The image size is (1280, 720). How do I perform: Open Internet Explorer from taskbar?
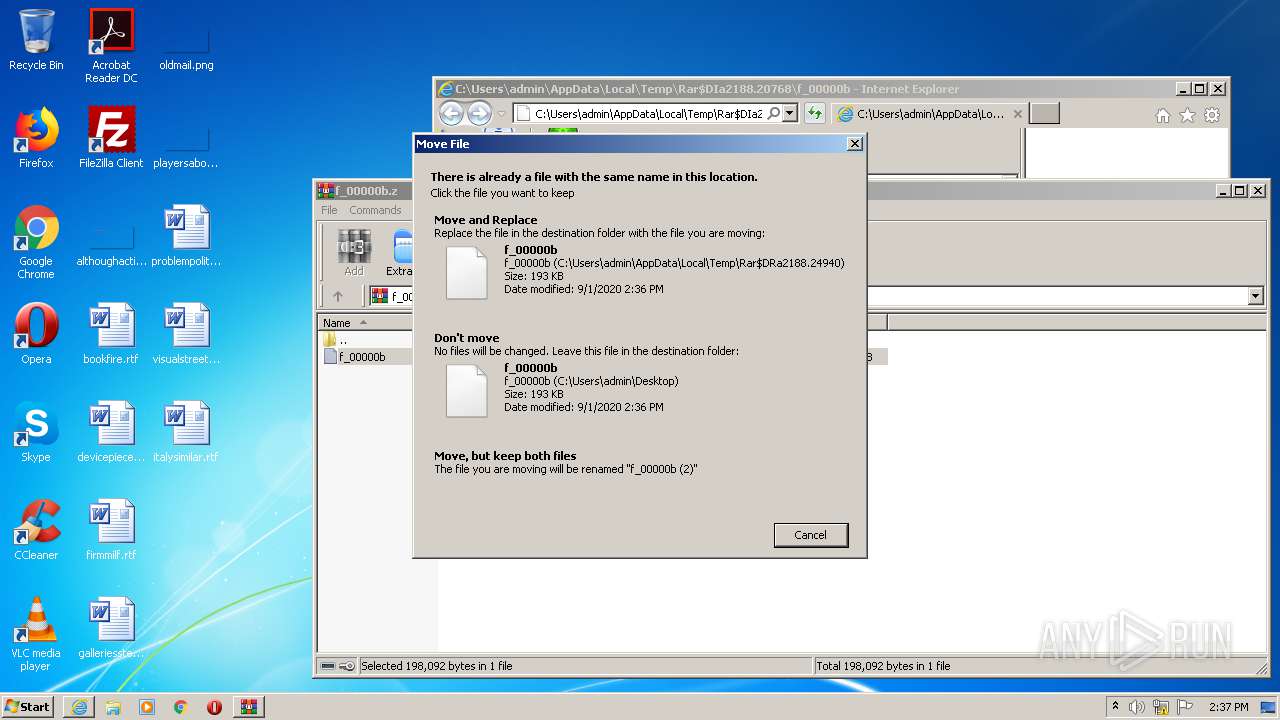[x=79, y=707]
